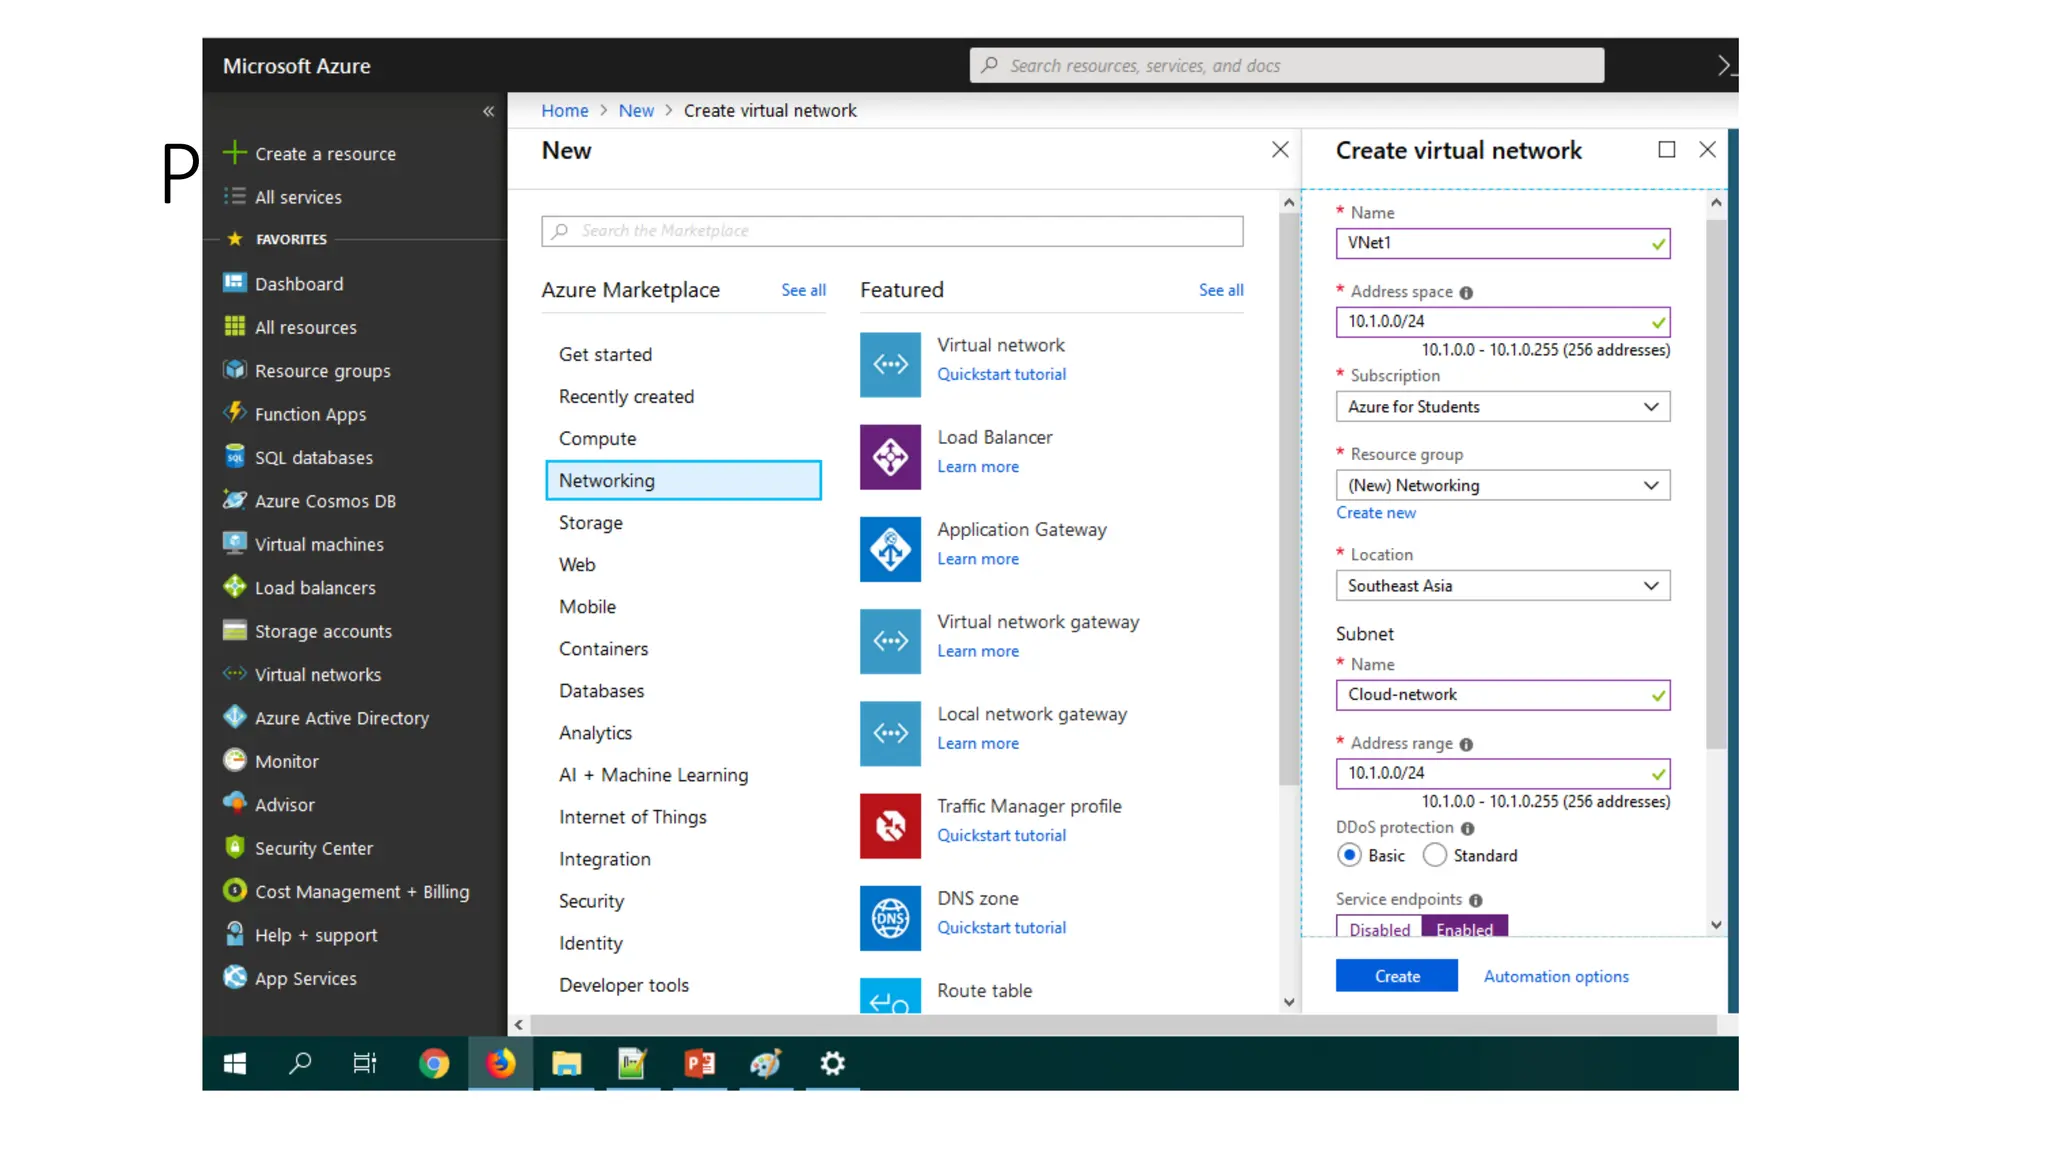Click the Load balancers sidebar icon

coord(234,587)
